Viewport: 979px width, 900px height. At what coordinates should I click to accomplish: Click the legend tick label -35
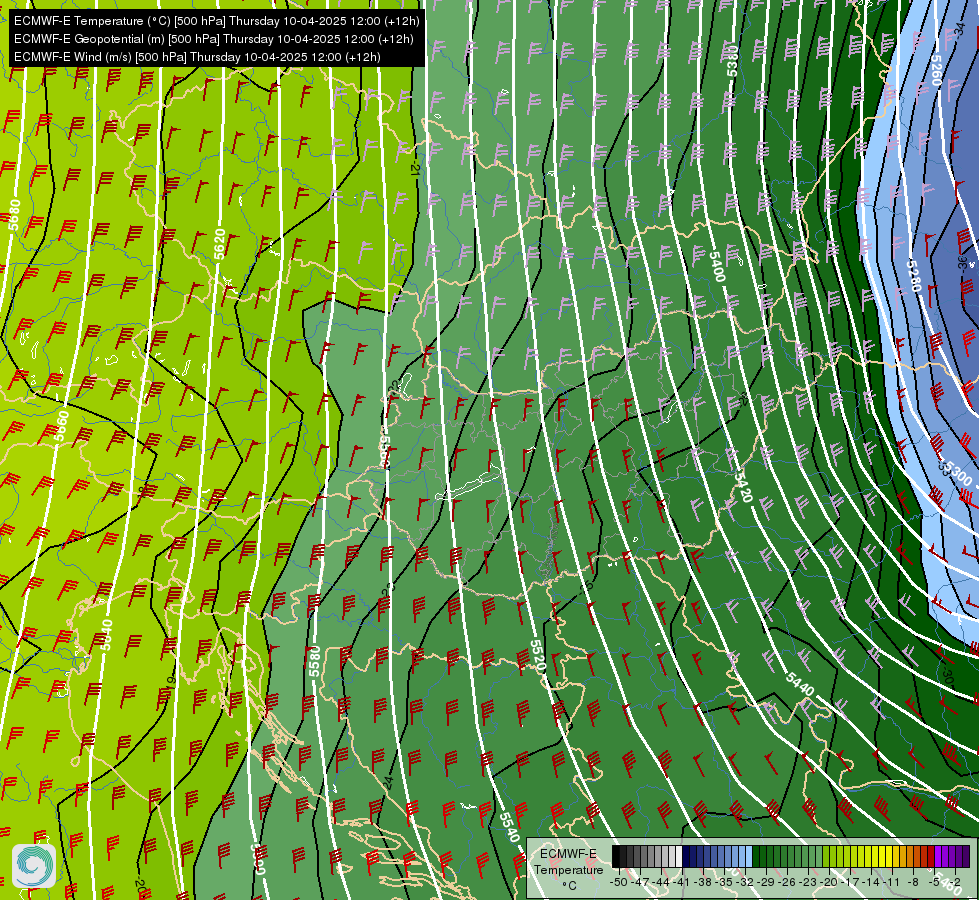click(x=724, y=882)
